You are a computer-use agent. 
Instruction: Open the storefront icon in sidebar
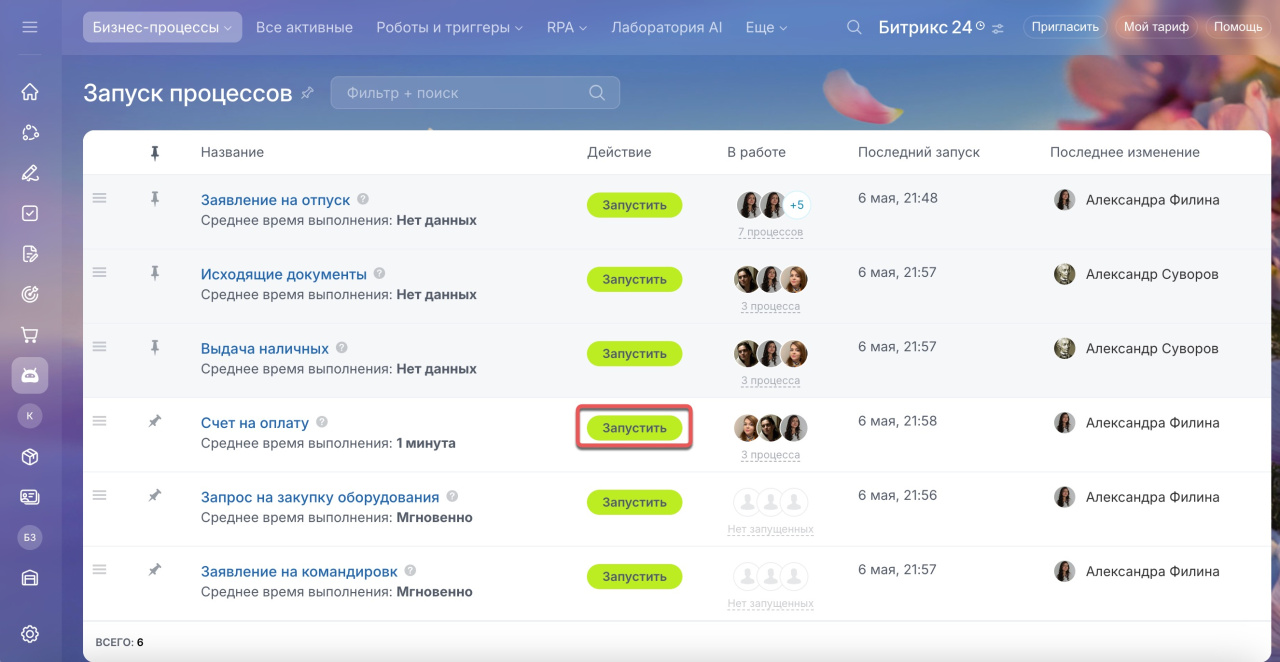(30, 577)
